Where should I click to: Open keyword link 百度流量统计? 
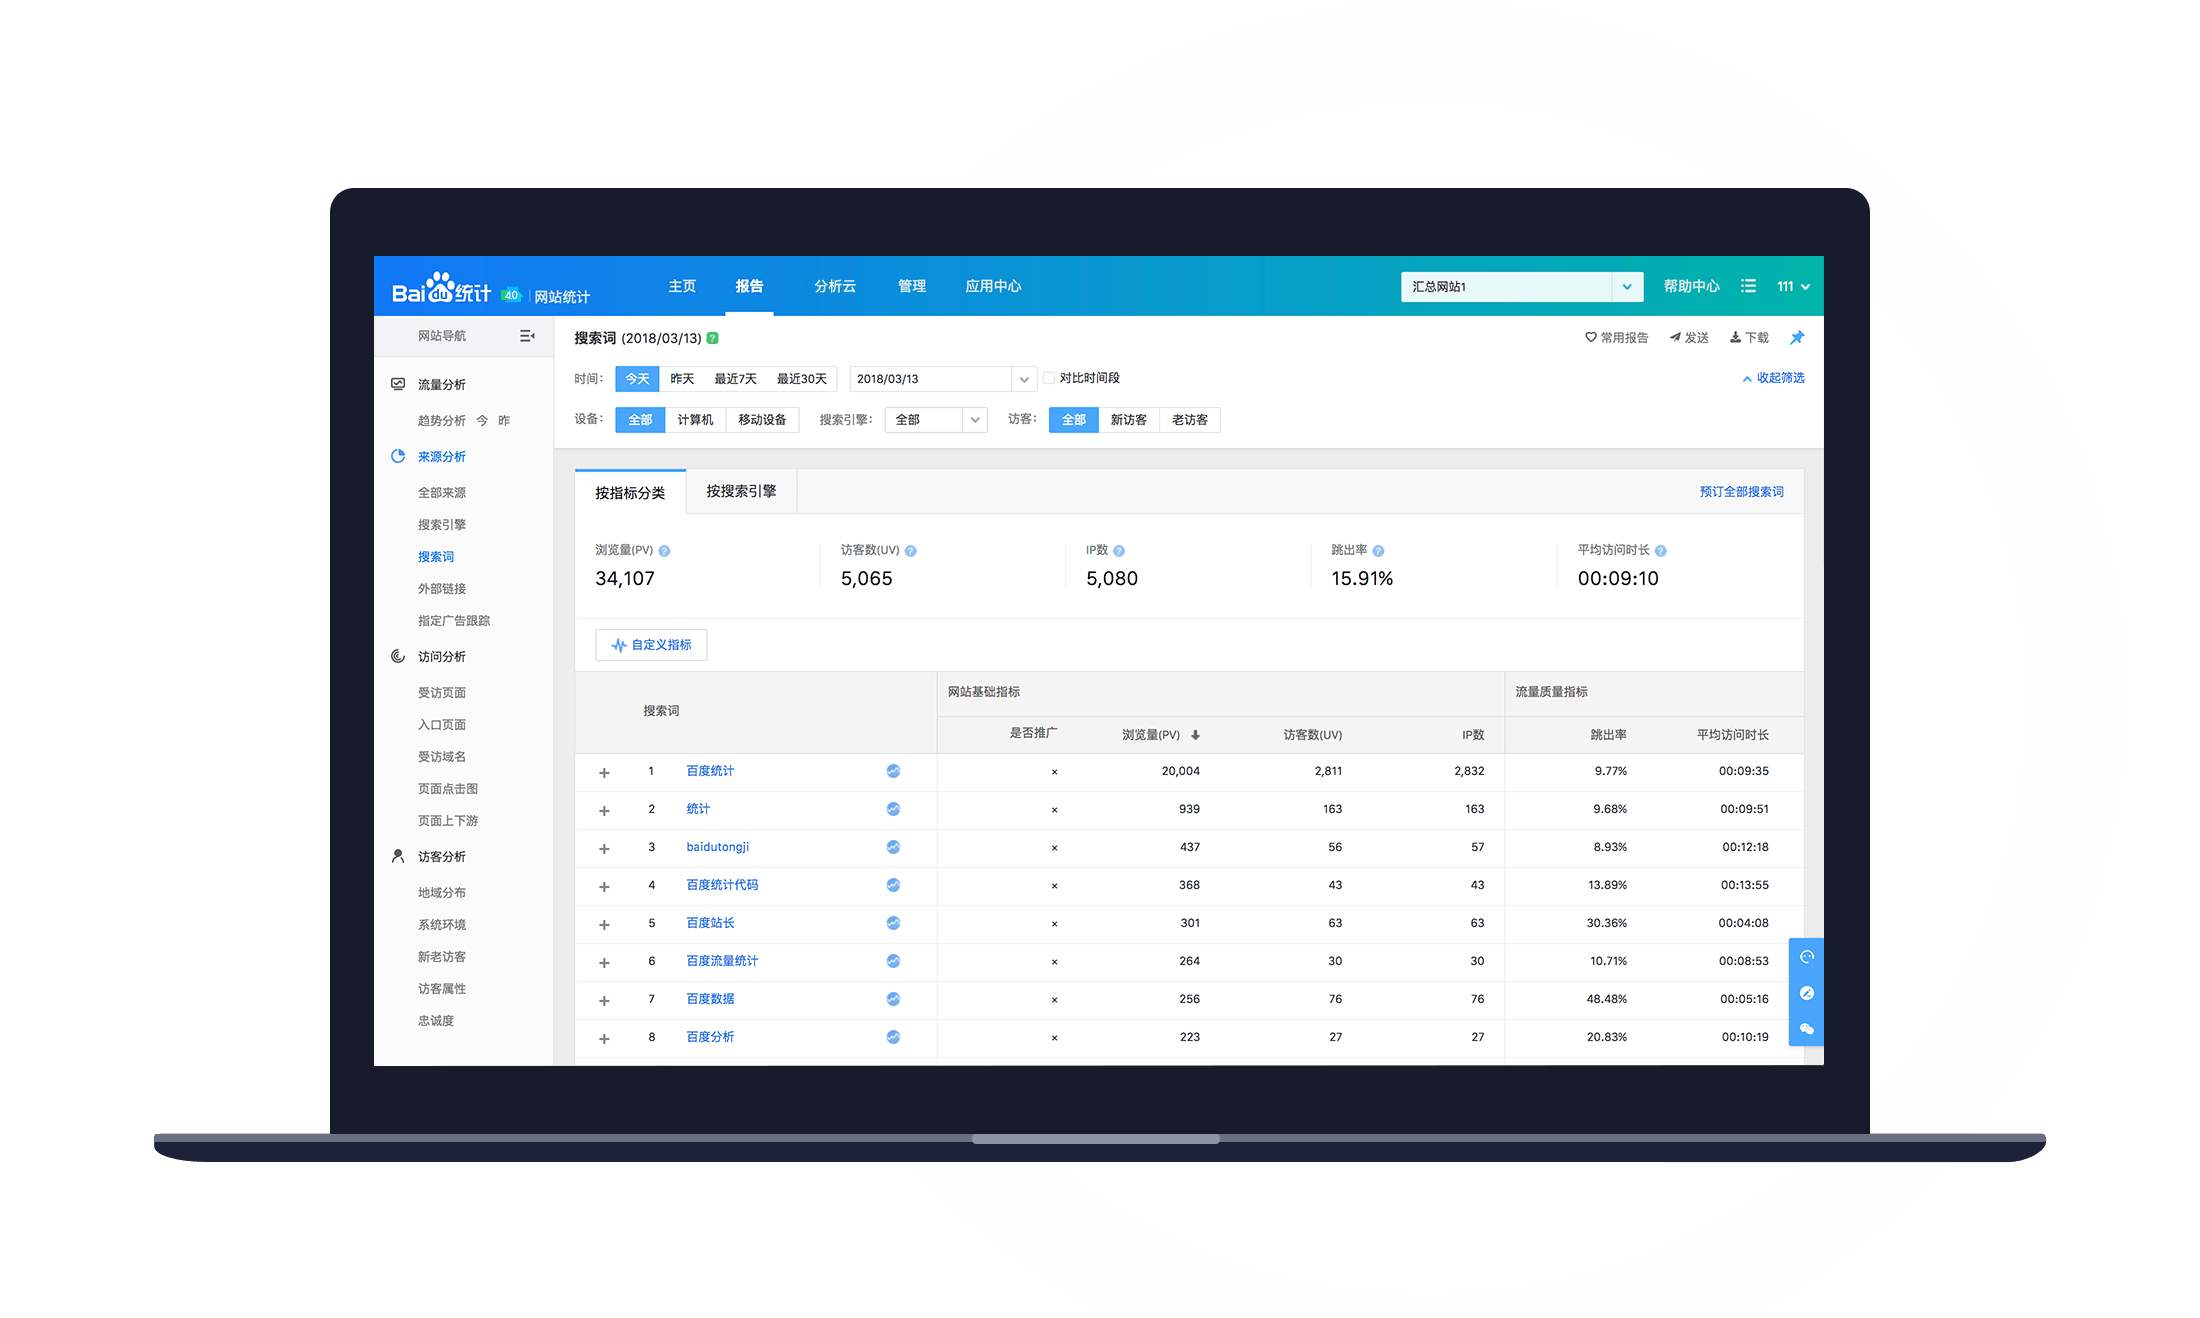click(722, 961)
